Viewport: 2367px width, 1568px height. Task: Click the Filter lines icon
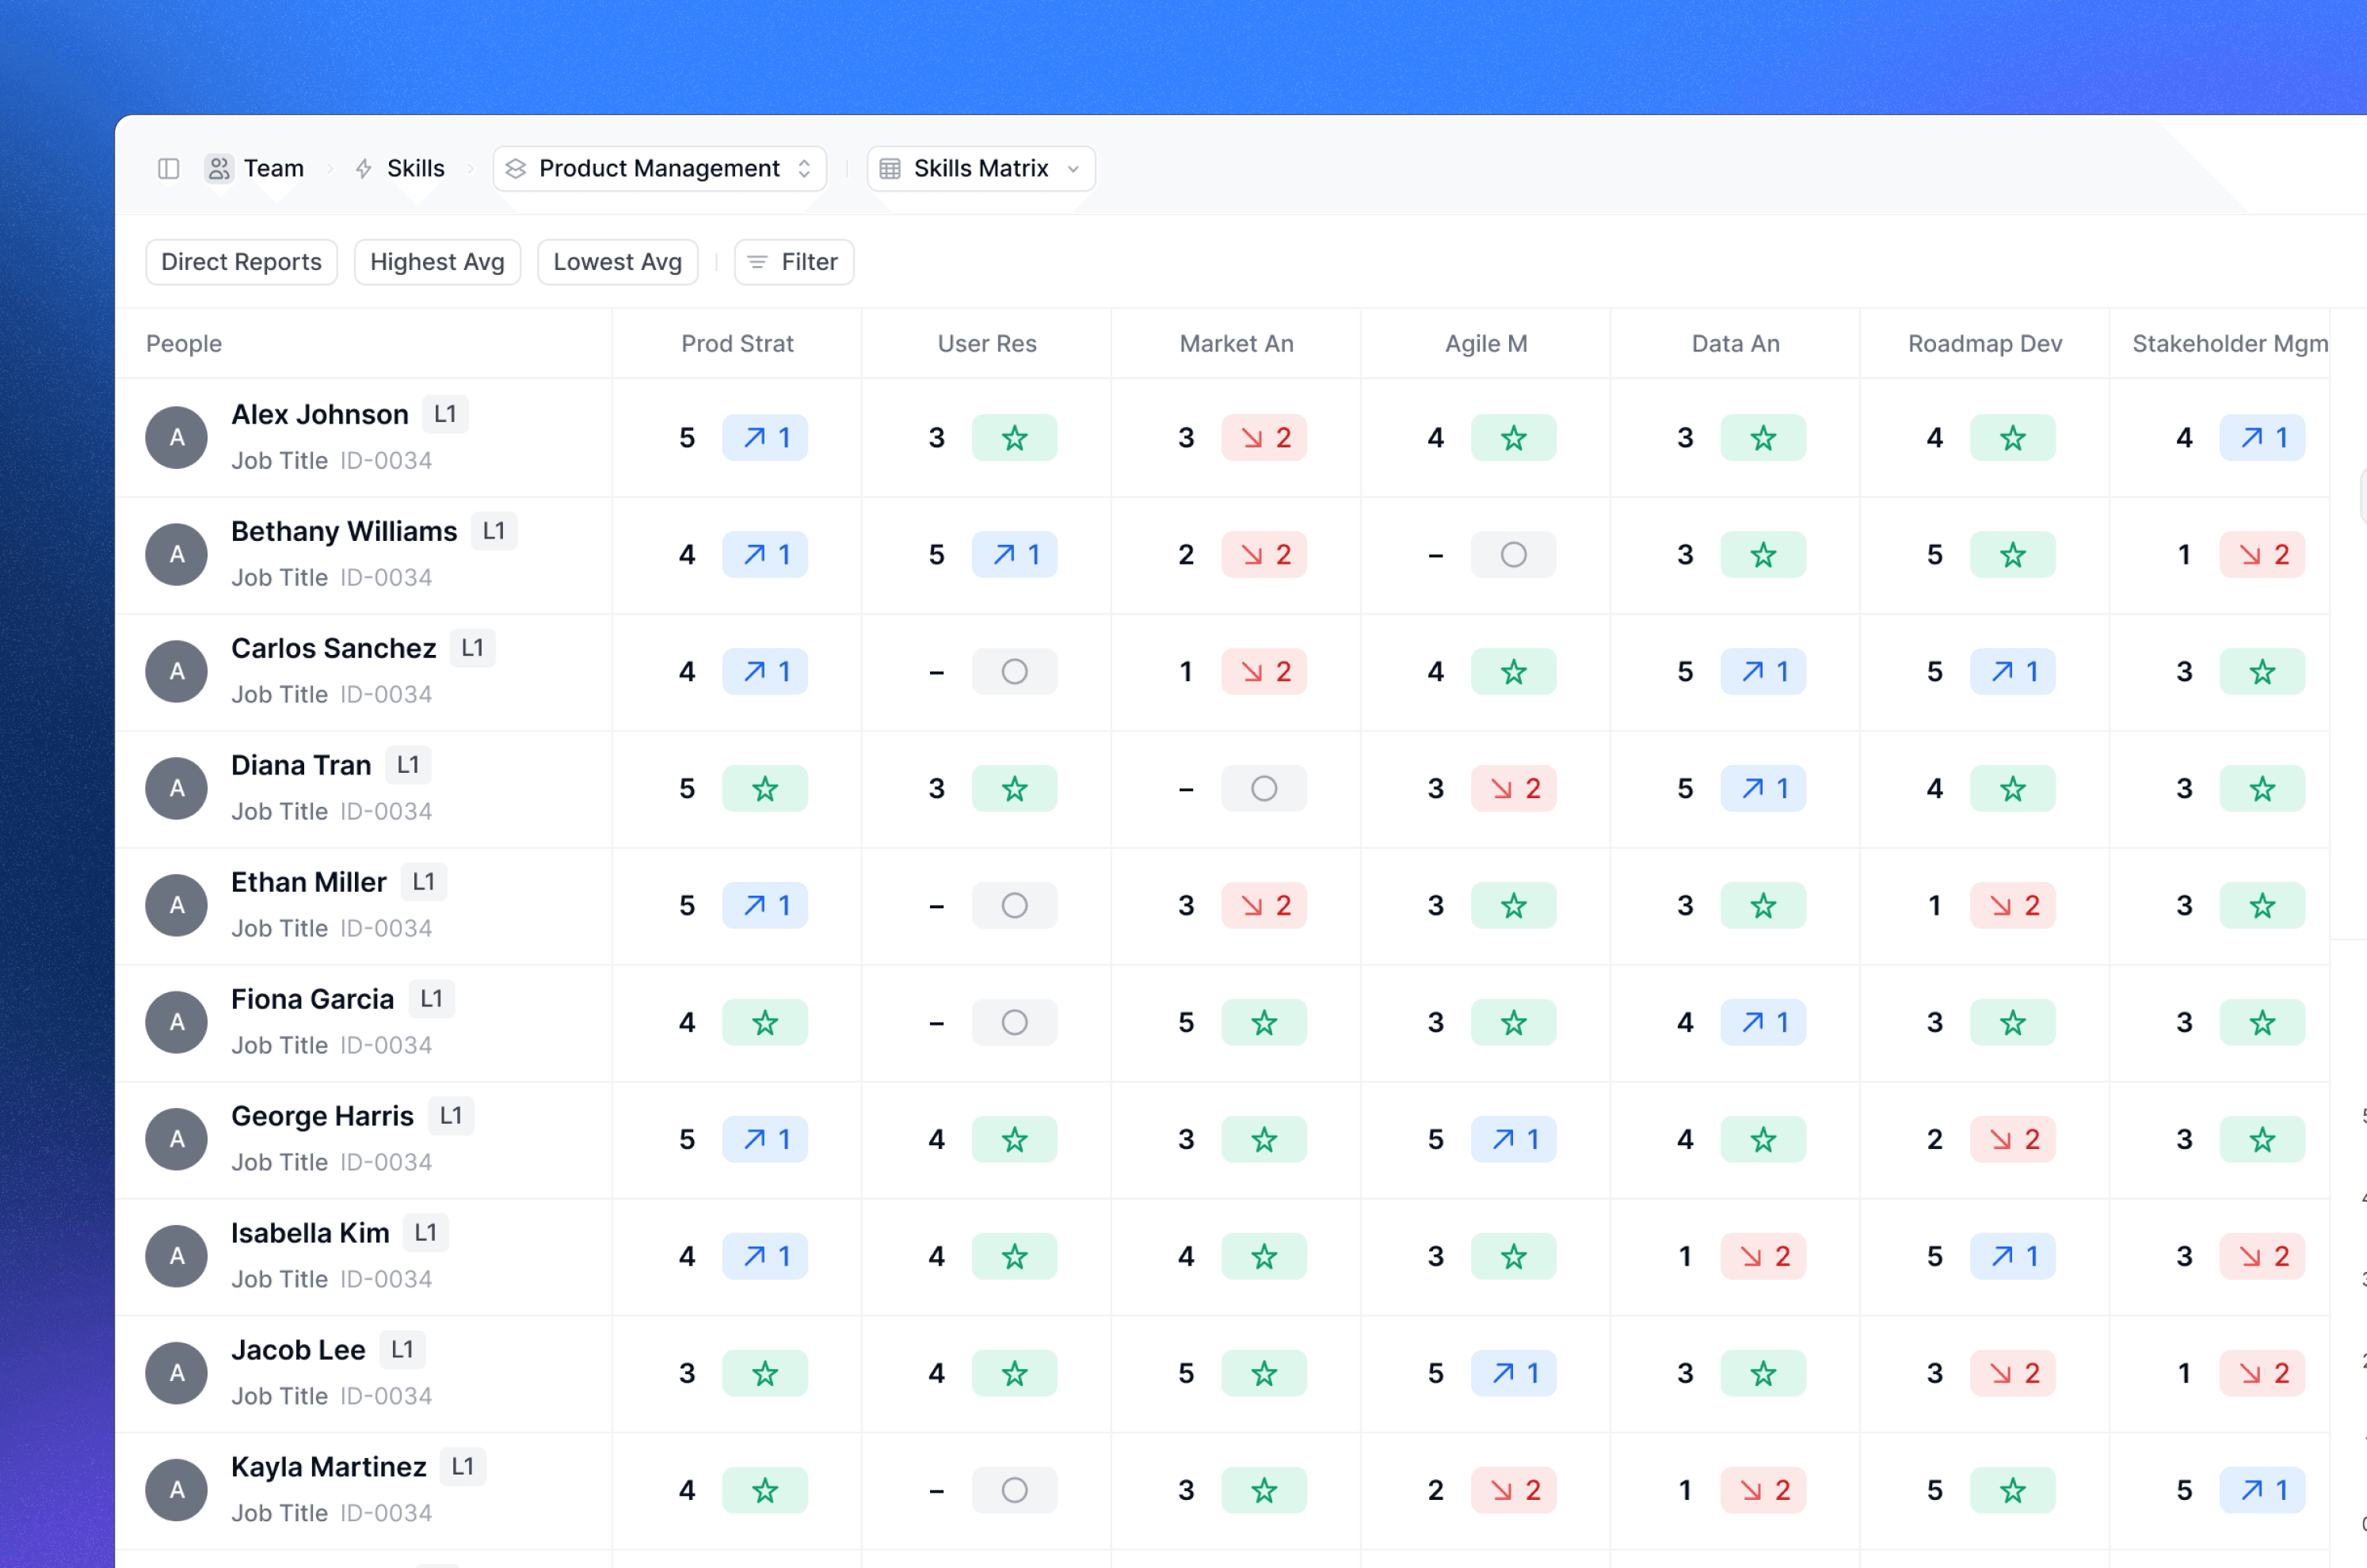click(x=757, y=262)
